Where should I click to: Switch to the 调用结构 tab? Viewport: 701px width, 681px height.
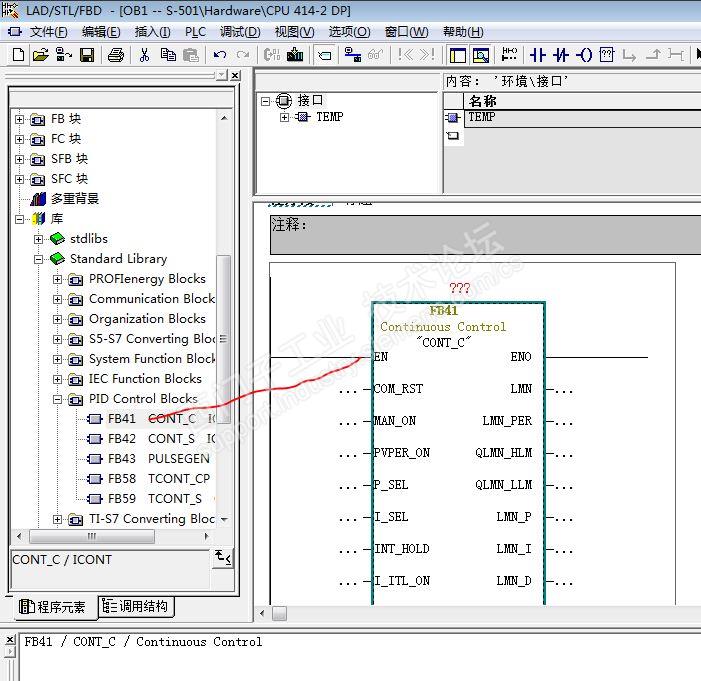[136, 606]
